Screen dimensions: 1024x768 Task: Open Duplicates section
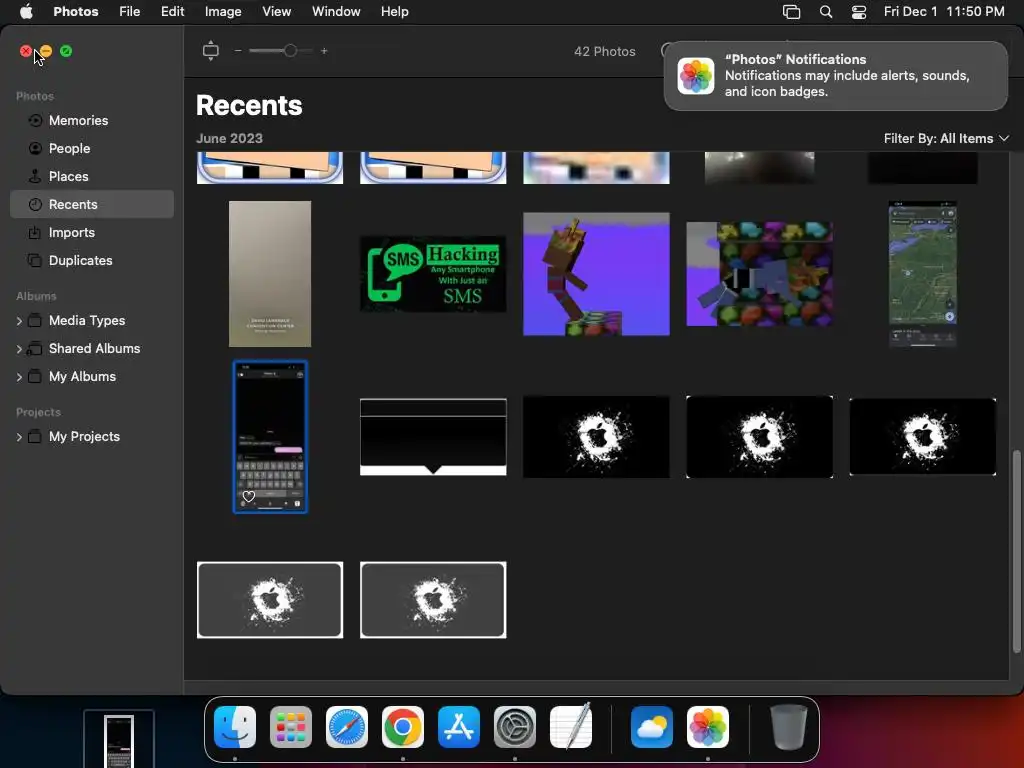(91, 261)
